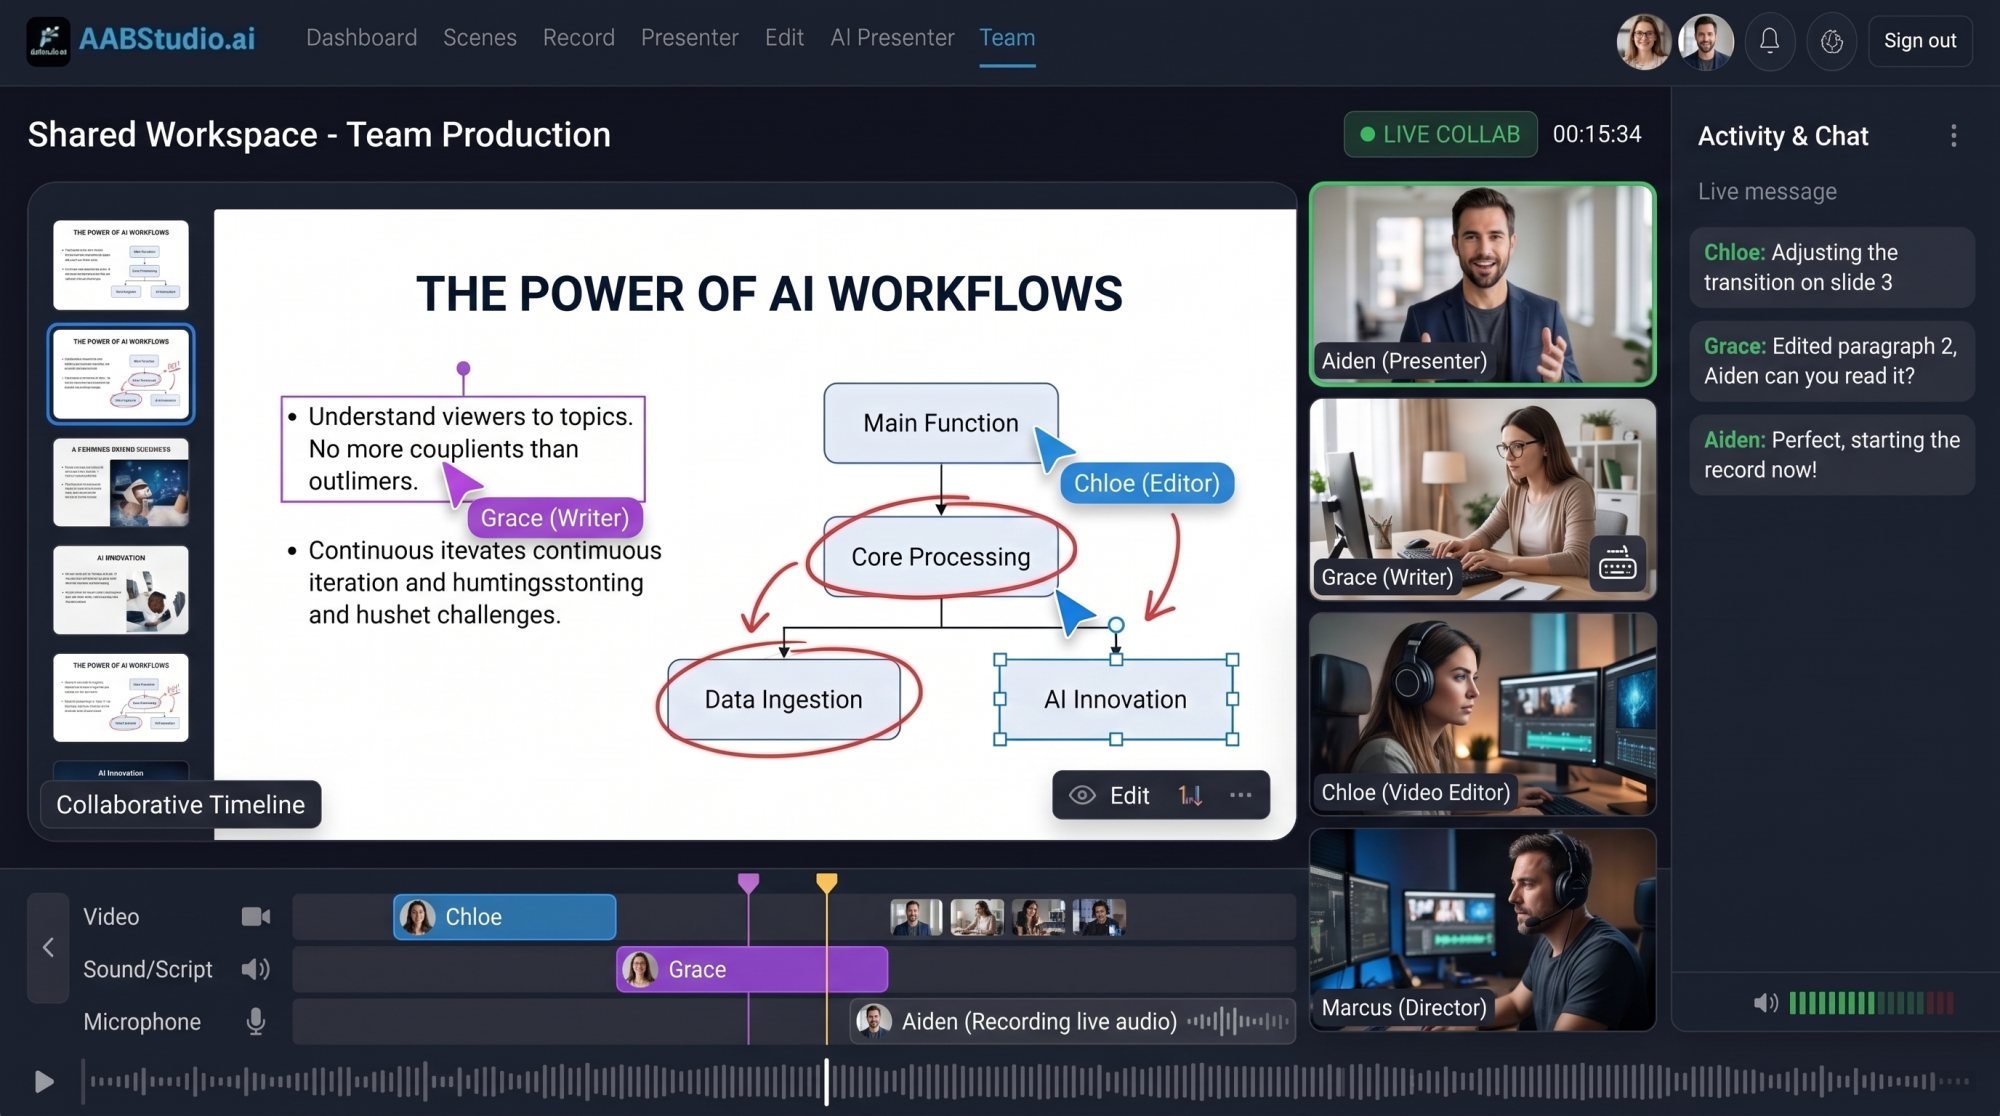Image resolution: width=2000 pixels, height=1116 pixels.
Task: Click the Collaborative Timeline label
Action: tap(181, 804)
